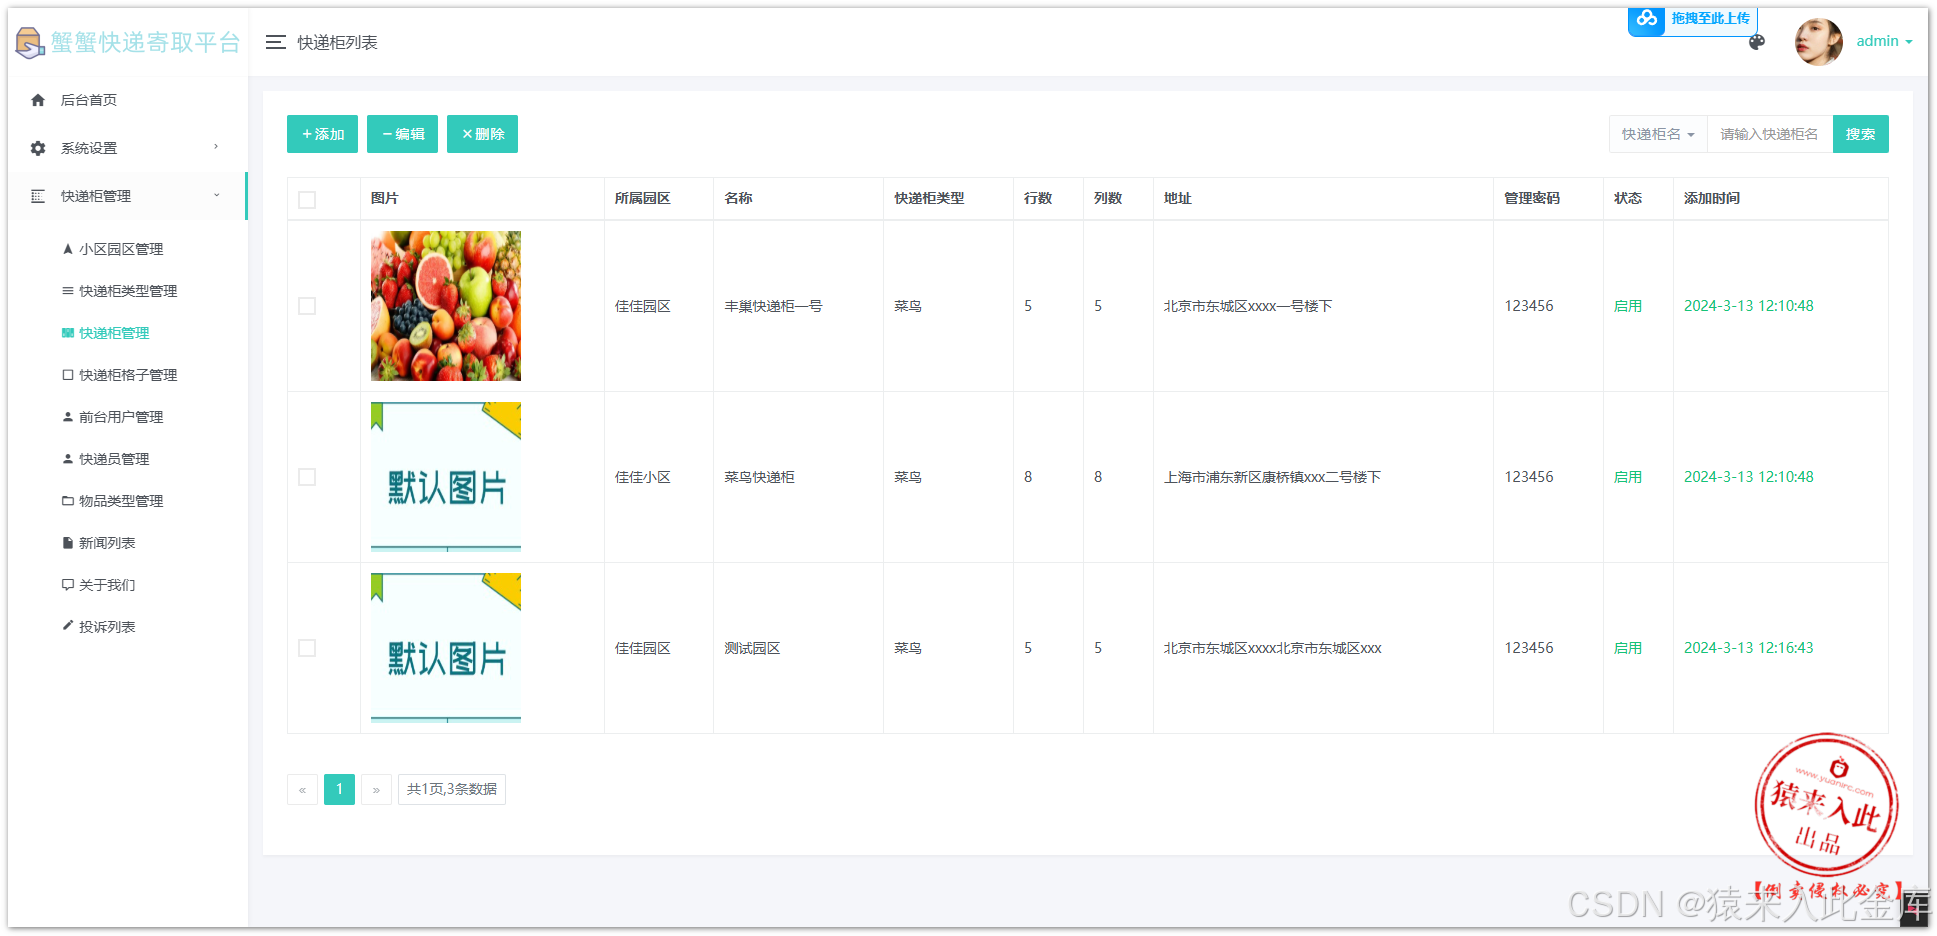Open 新闻列表 page

[x=107, y=543]
